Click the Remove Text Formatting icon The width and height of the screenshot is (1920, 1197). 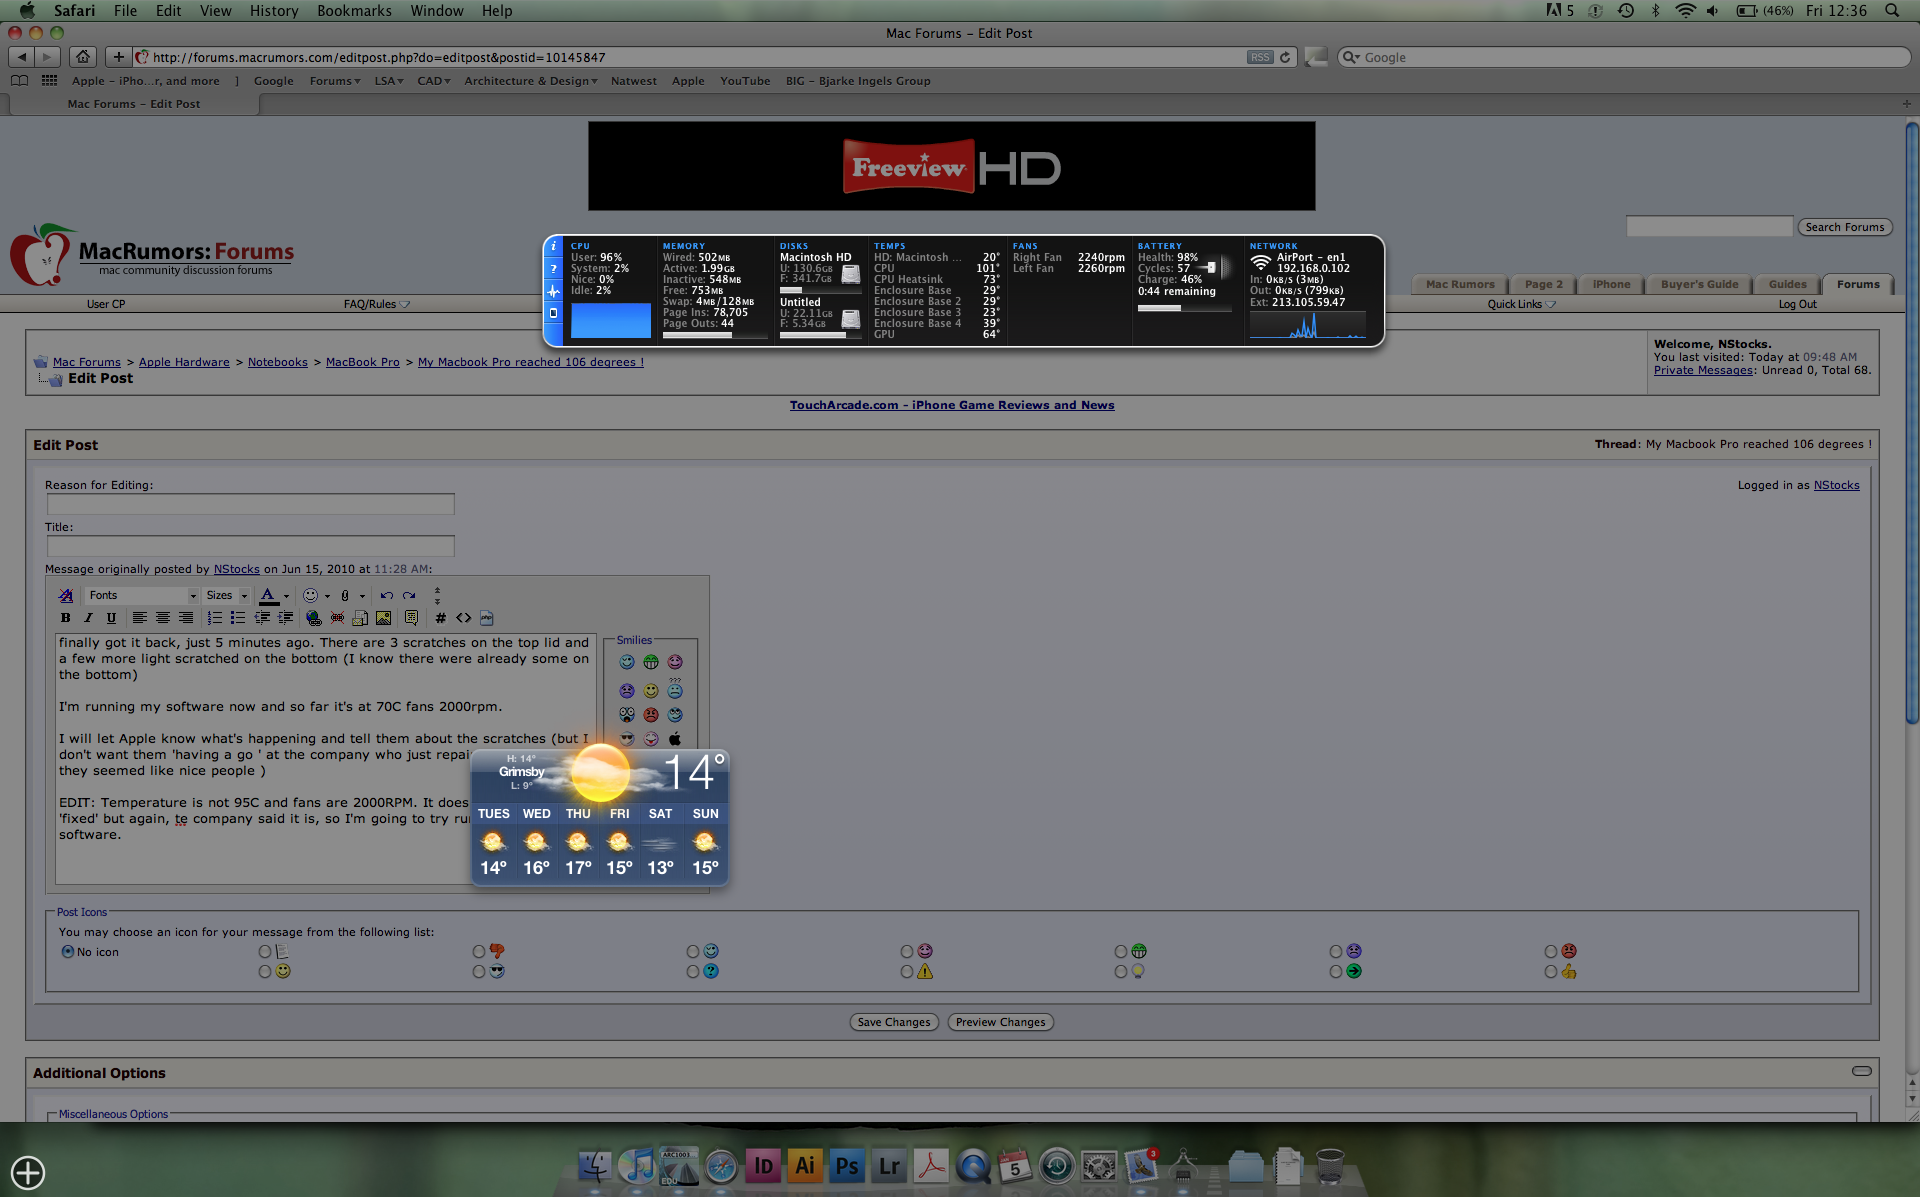pos(66,595)
